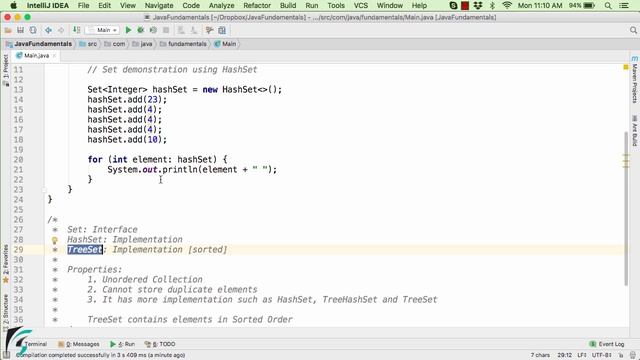This screenshot has width=640, height=360.
Task: Open the Navigate menu
Action: click(x=159, y=5)
